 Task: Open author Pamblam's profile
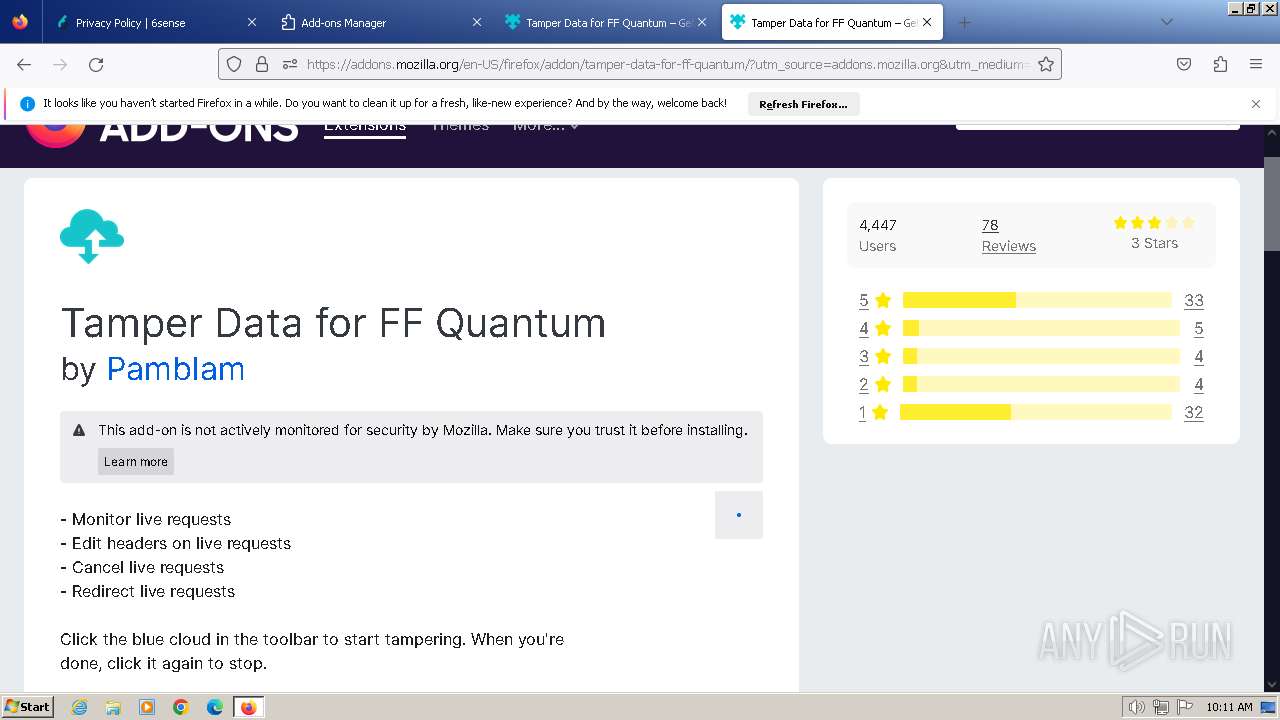pos(175,369)
